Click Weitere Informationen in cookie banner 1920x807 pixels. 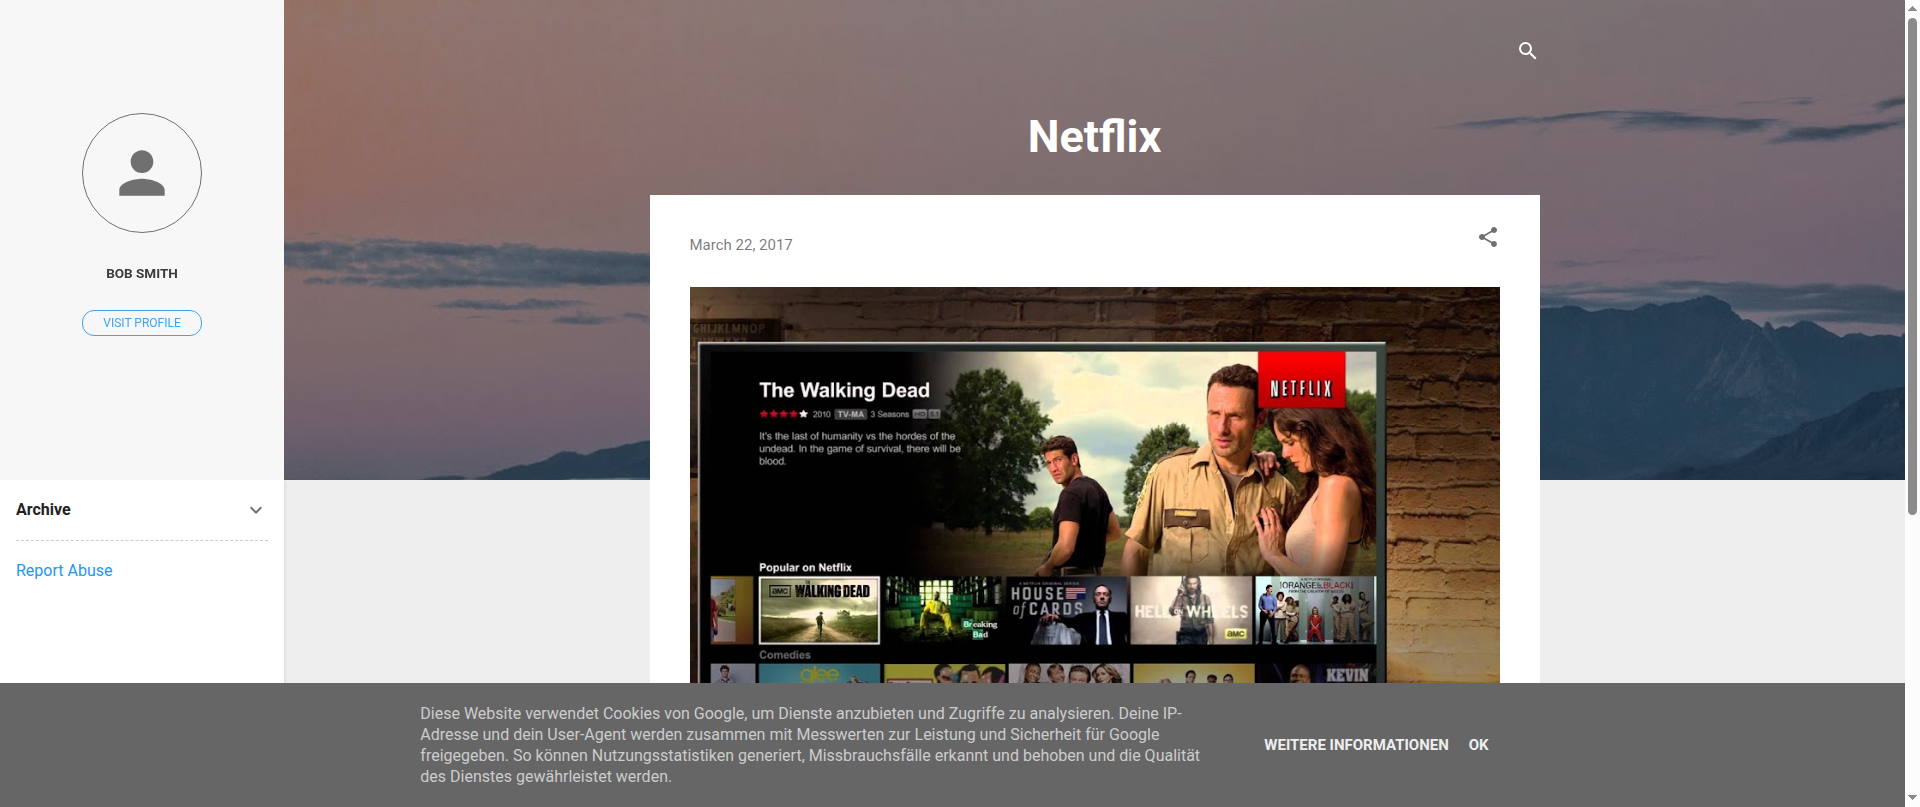coord(1356,745)
